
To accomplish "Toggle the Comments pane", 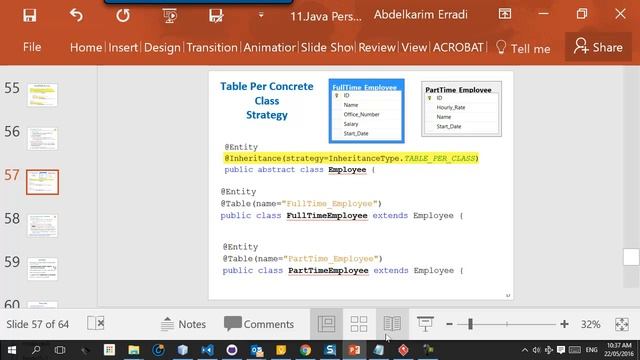I will (259, 324).
